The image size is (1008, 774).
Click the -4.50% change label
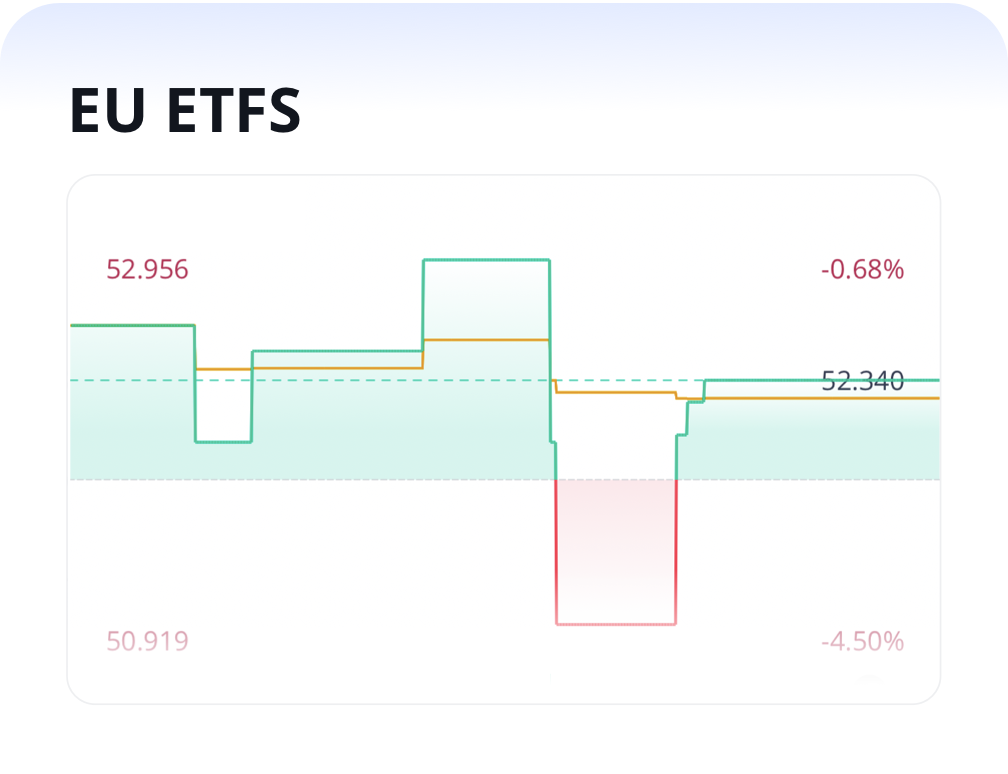pos(862,642)
